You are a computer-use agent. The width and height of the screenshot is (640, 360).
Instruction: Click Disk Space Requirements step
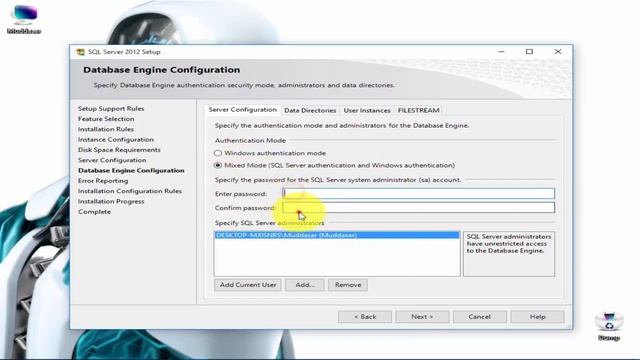[x=119, y=150]
